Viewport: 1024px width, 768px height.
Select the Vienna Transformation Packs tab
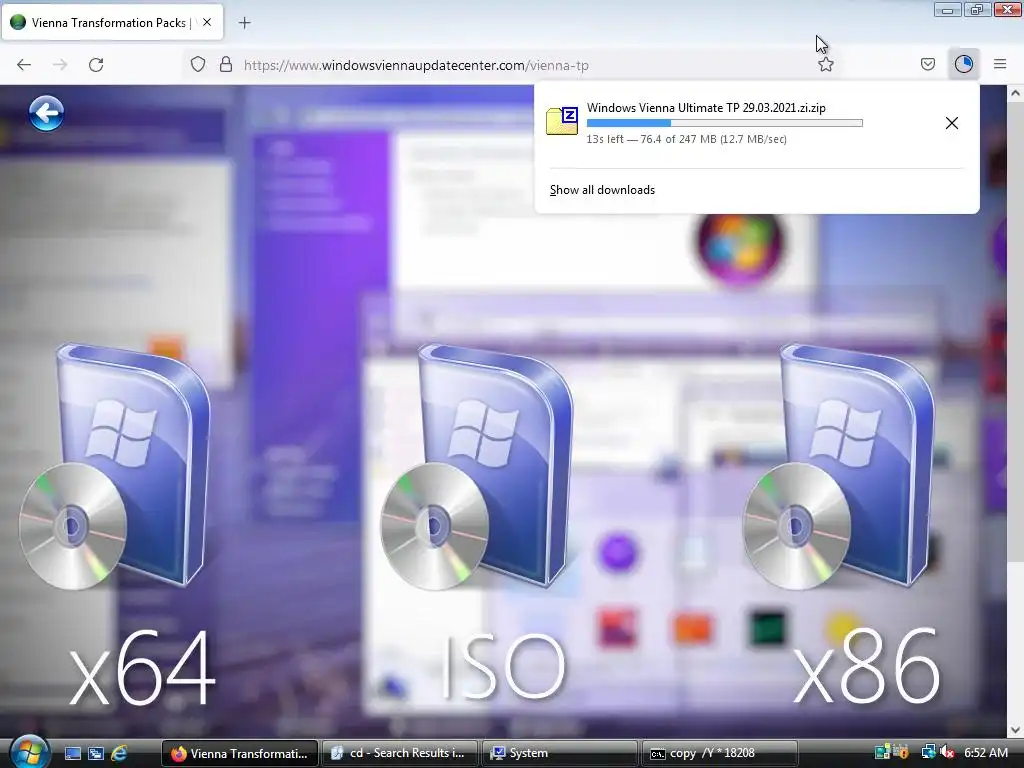point(112,22)
